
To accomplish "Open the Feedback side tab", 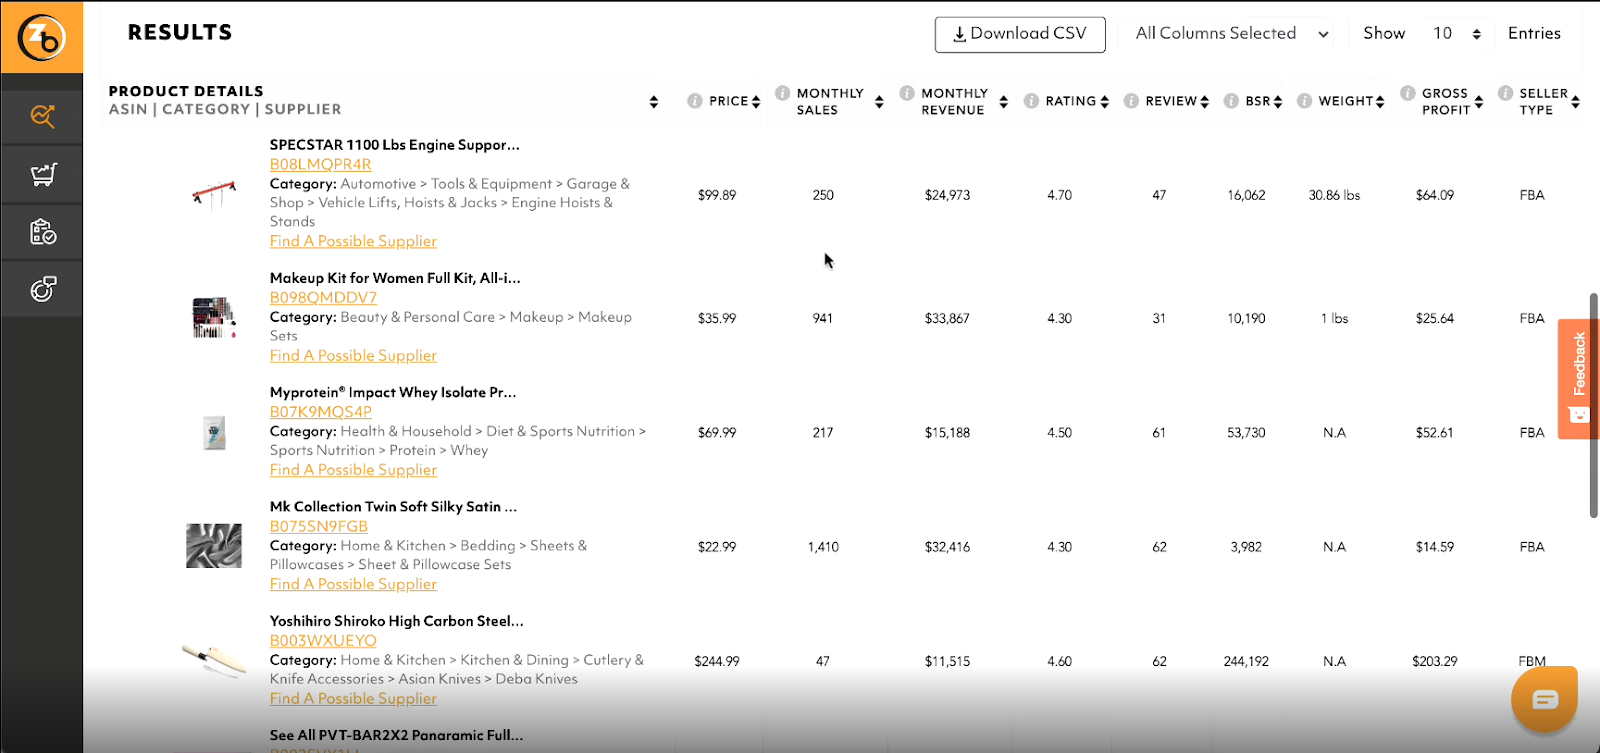I will [x=1579, y=377].
